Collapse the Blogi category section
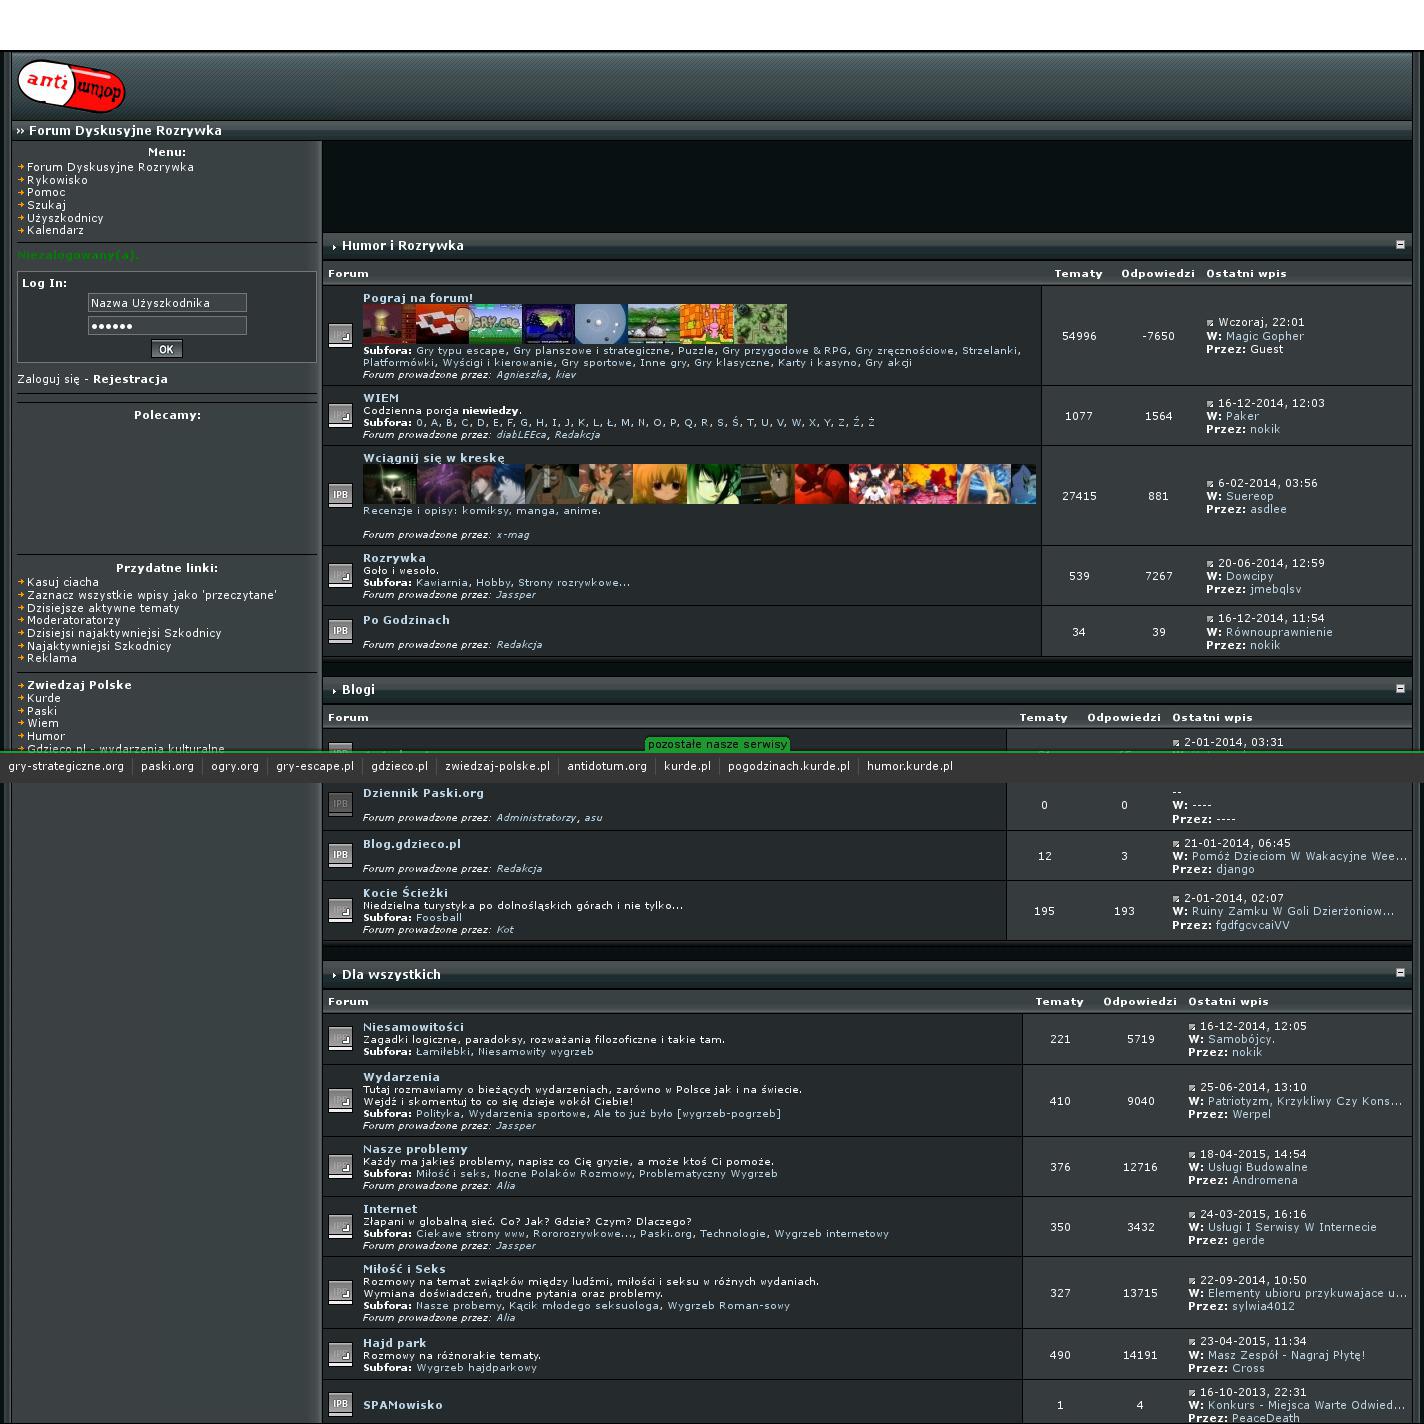1424x1424 pixels. [1400, 689]
